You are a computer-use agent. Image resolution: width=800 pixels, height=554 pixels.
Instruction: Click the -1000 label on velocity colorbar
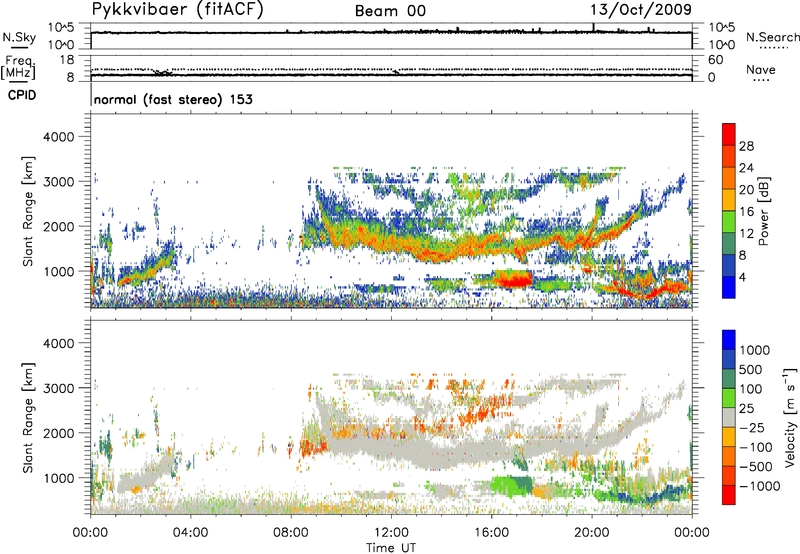[760, 486]
